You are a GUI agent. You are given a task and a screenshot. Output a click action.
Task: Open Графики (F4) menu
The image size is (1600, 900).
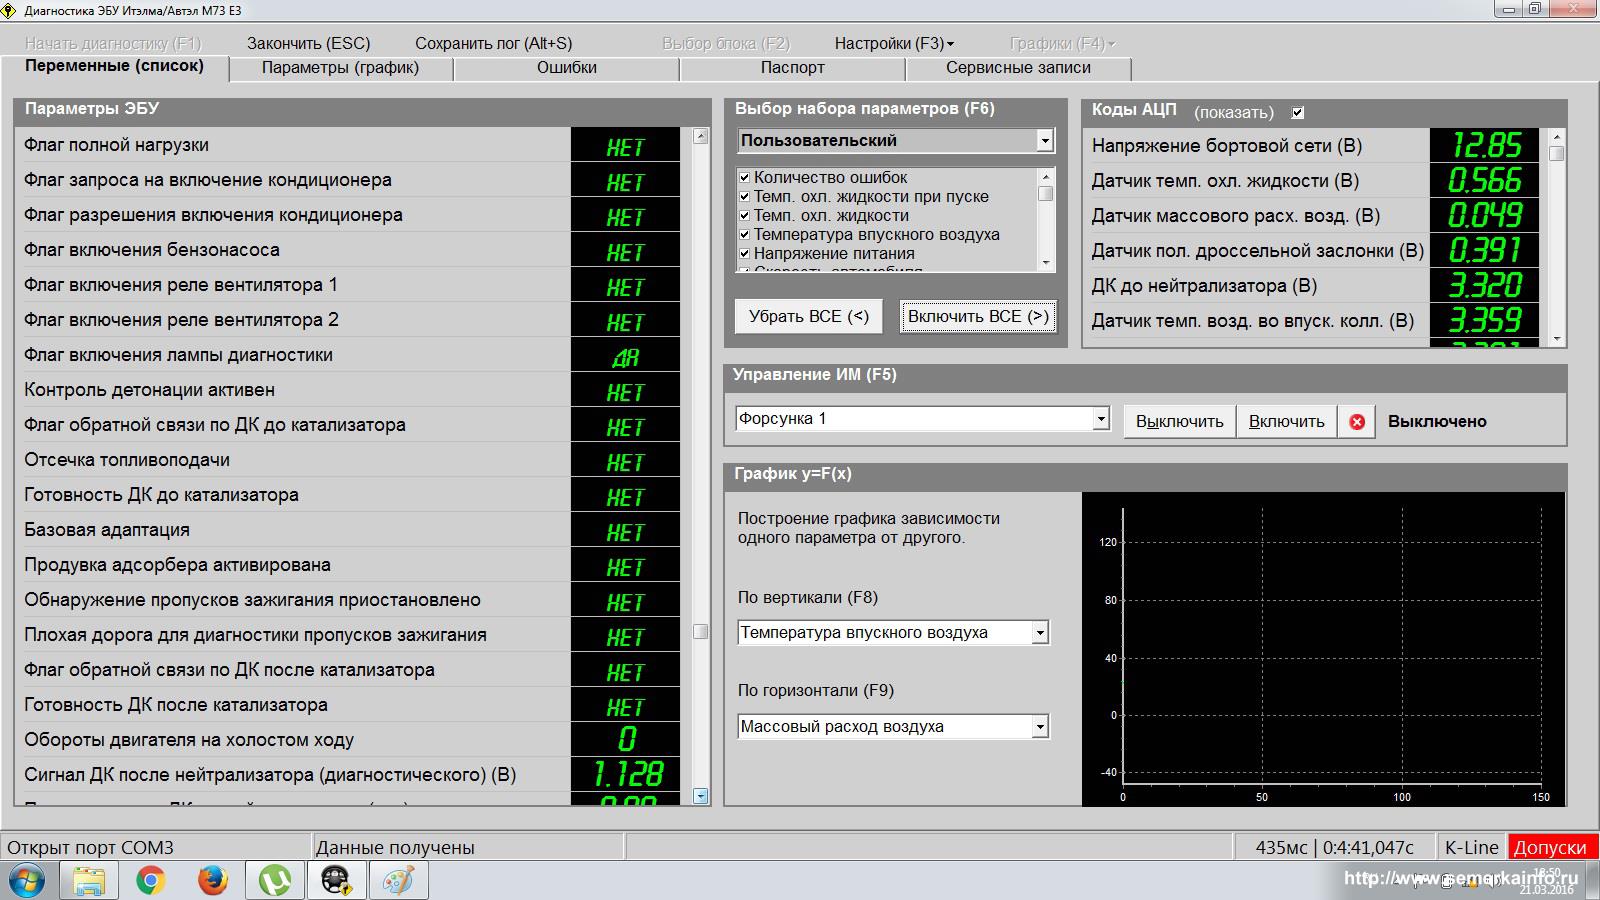(1062, 43)
